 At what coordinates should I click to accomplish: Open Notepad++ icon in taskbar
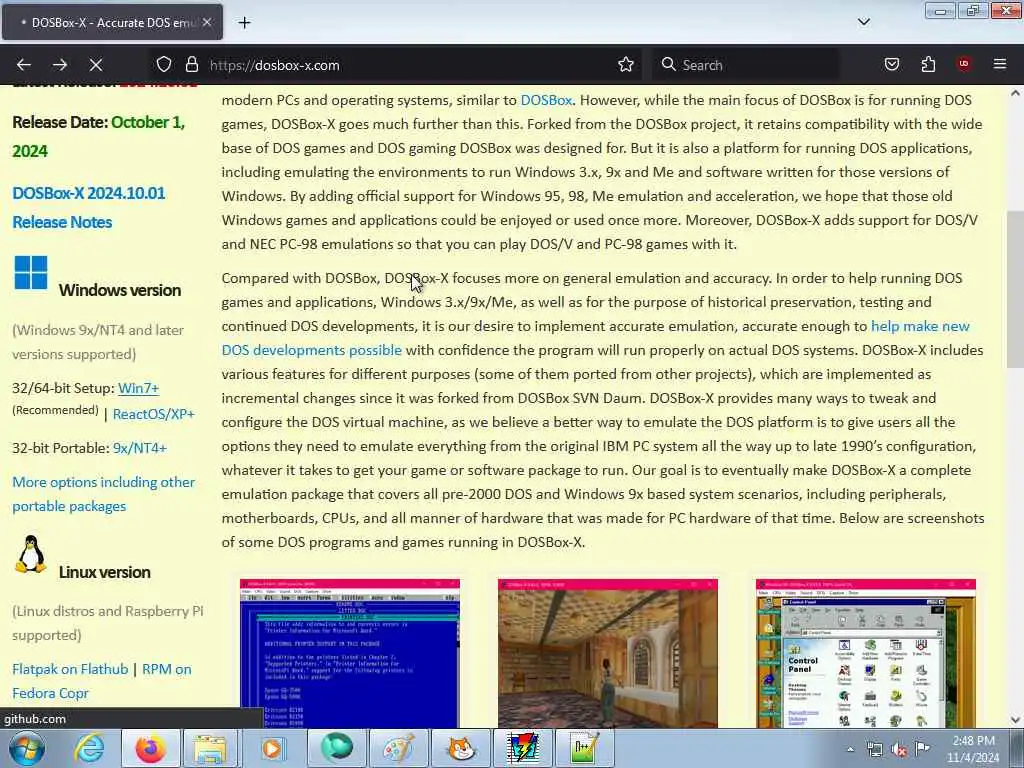(583, 748)
